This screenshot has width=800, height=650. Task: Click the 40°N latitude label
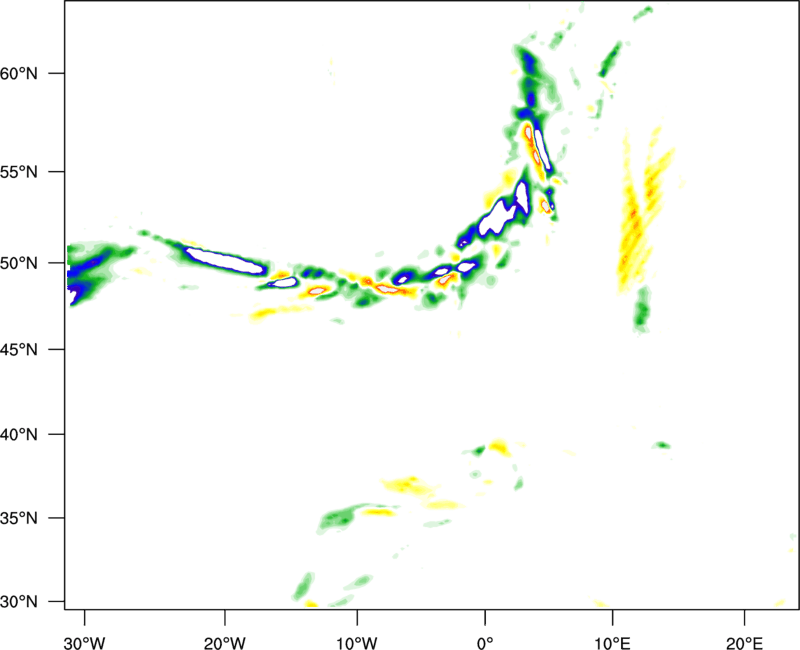tap(19, 435)
